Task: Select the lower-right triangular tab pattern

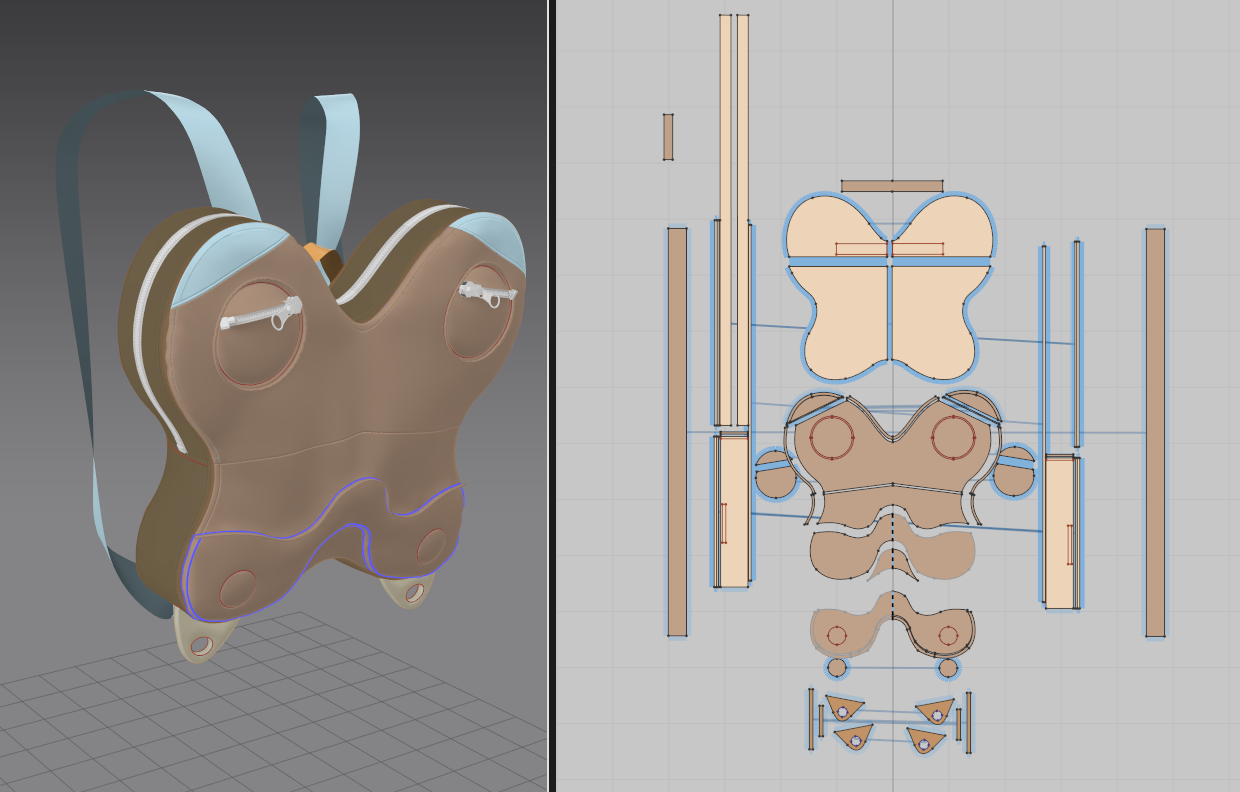Action: pyautogui.click(x=926, y=740)
